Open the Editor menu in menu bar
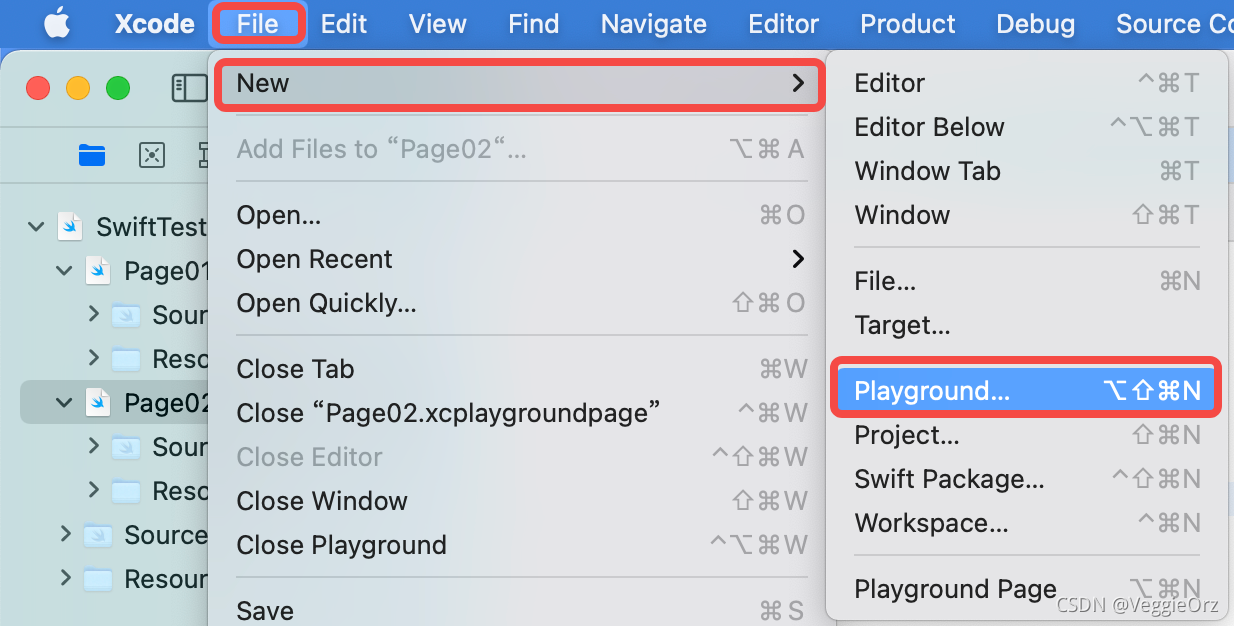This screenshot has width=1234, height=626. pos(784,24)
